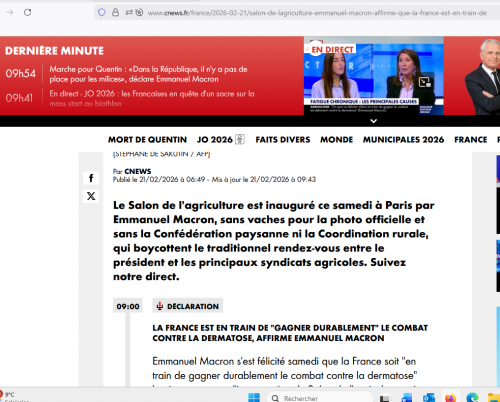Click the publication date line
Image resolution: width=500 pixels, height=402 pixels.
(214, 180)
